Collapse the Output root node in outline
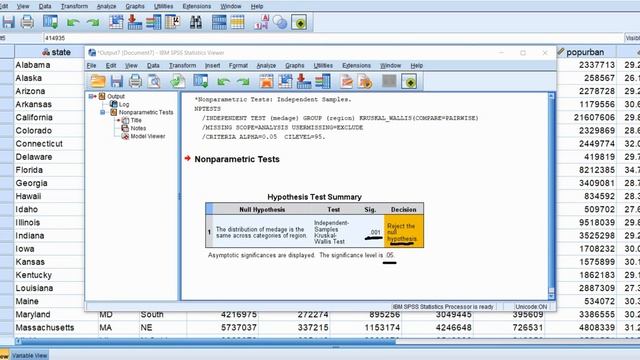 pos(91,96)
